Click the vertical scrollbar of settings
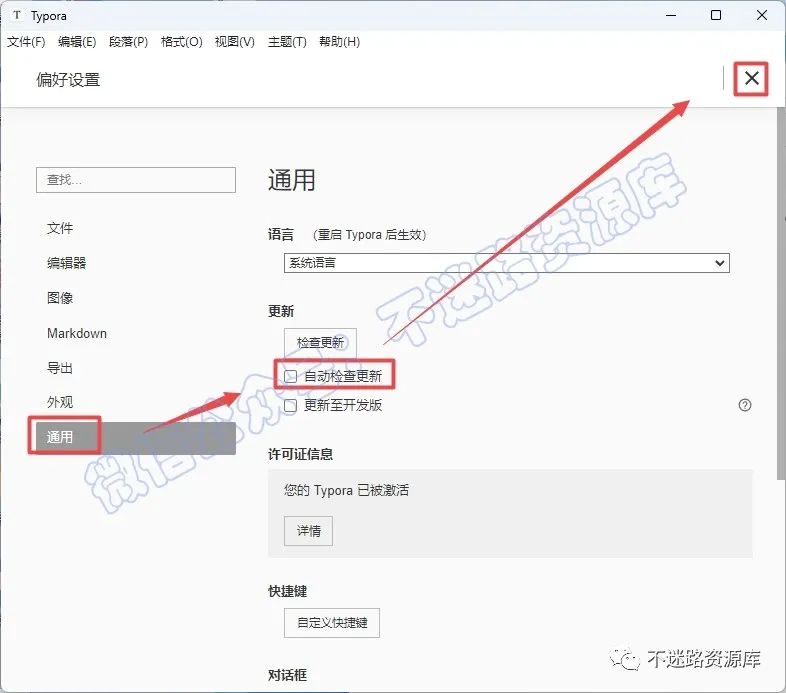 [781, 294]
